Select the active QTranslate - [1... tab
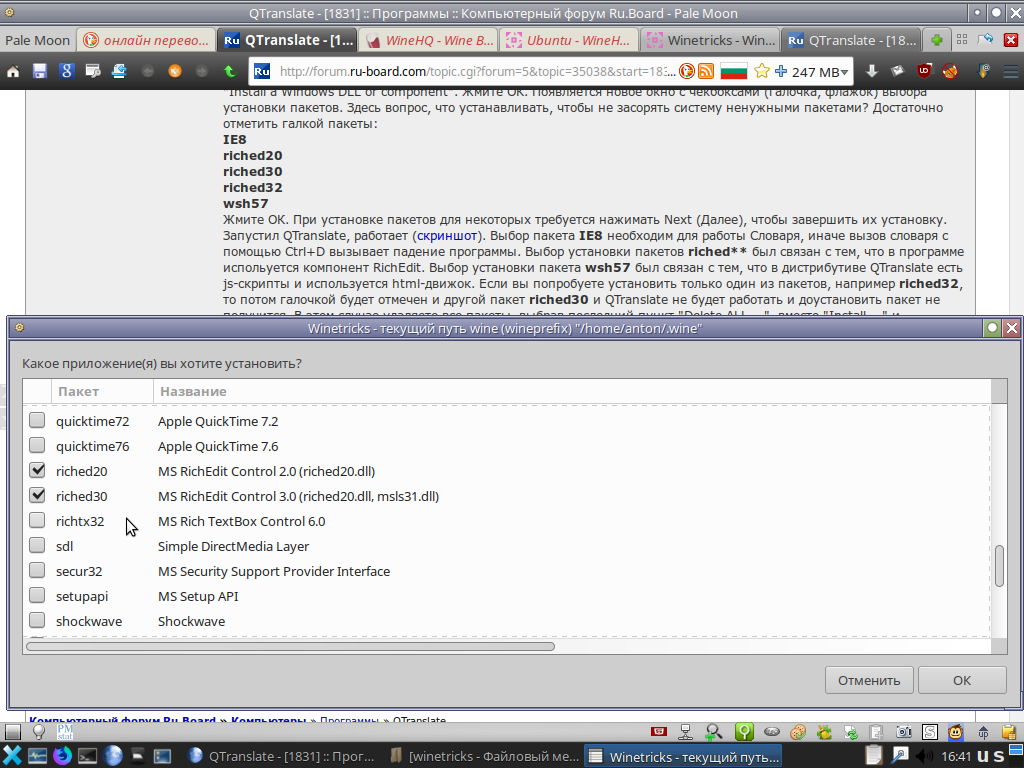The image size is (1024, 768). click(287, 40)
